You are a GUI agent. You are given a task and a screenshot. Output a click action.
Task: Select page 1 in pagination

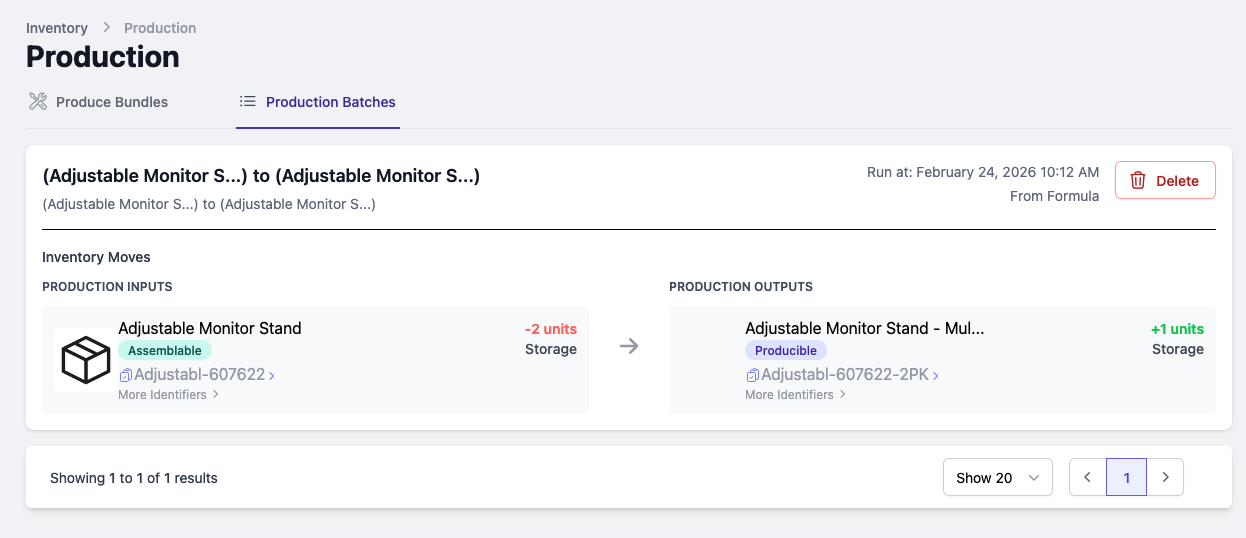pos(1126,478)
